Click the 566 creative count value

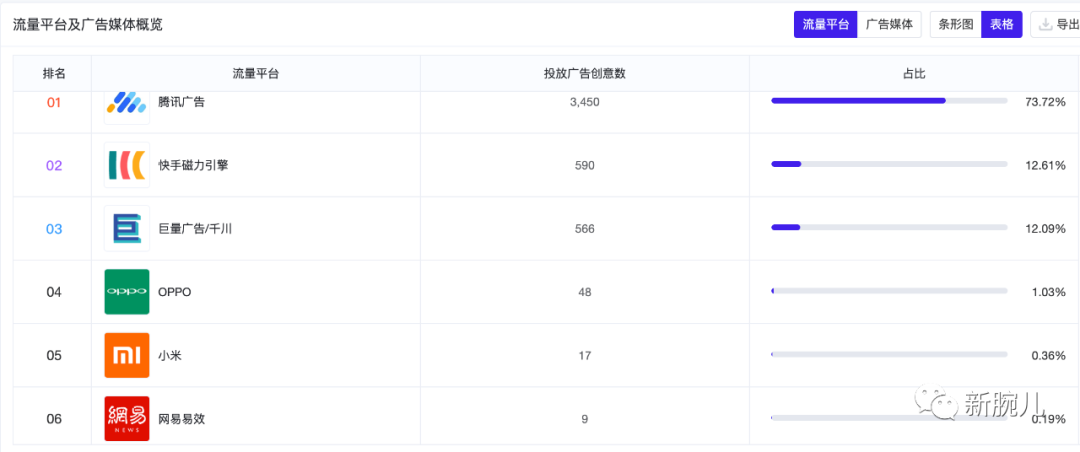coord(585,229)
